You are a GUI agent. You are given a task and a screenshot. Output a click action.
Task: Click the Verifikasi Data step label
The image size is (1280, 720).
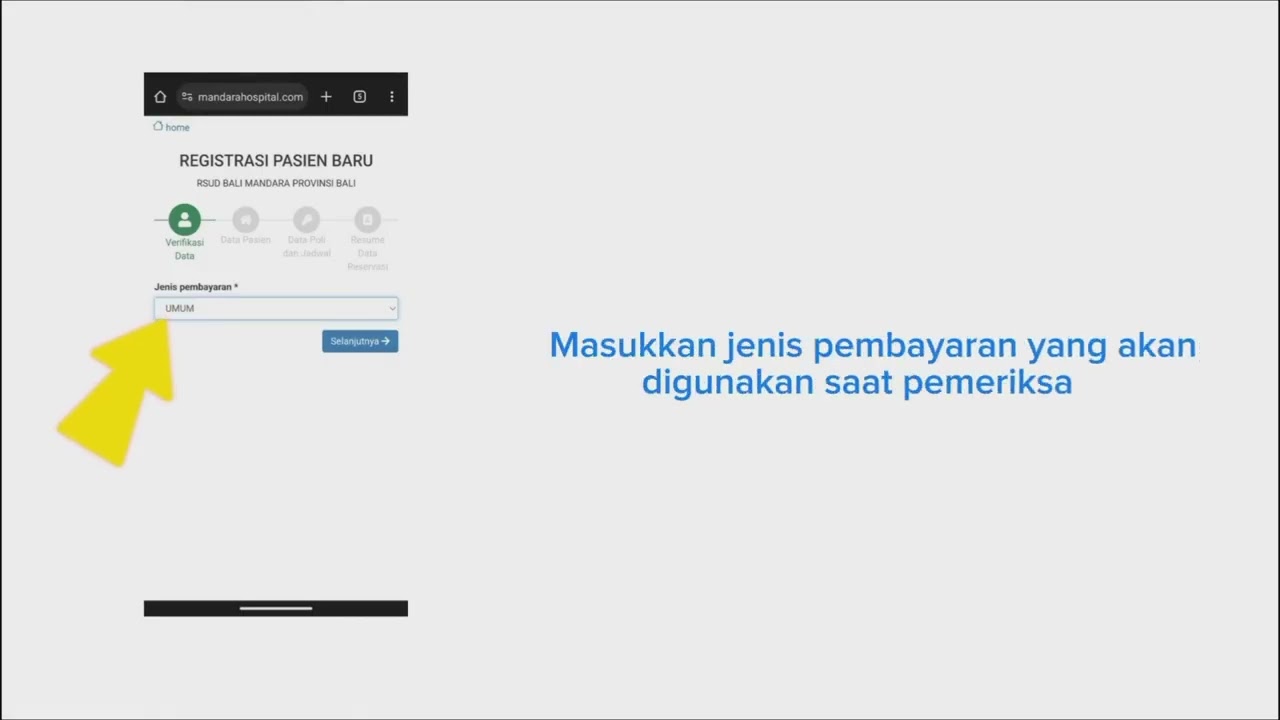click(185, 249)
